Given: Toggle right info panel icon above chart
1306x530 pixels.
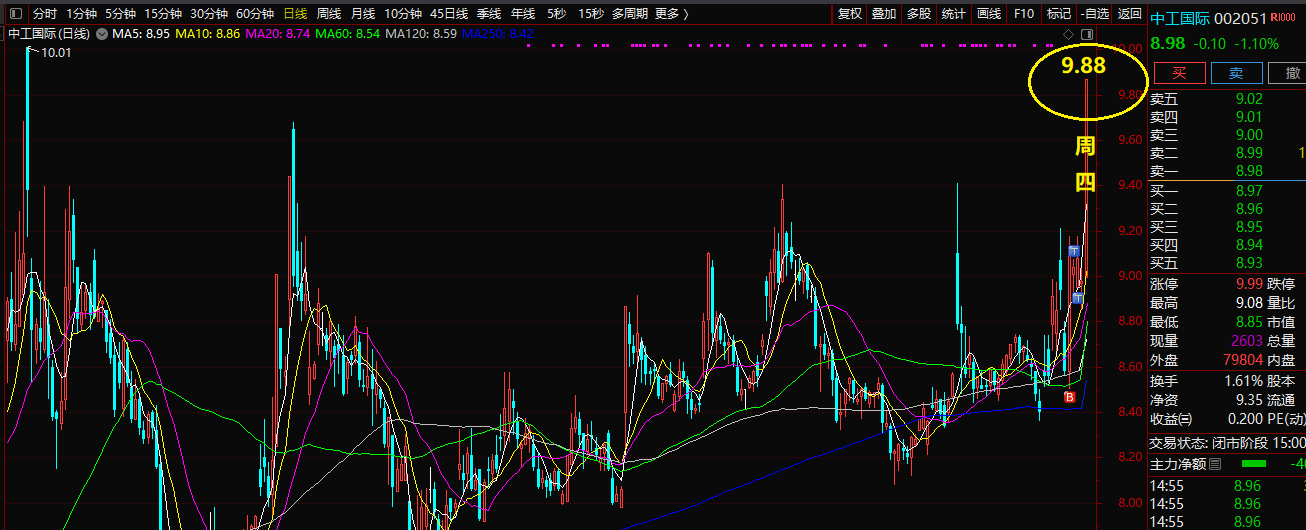Looking at the screenshot, I should point(1086,34).
